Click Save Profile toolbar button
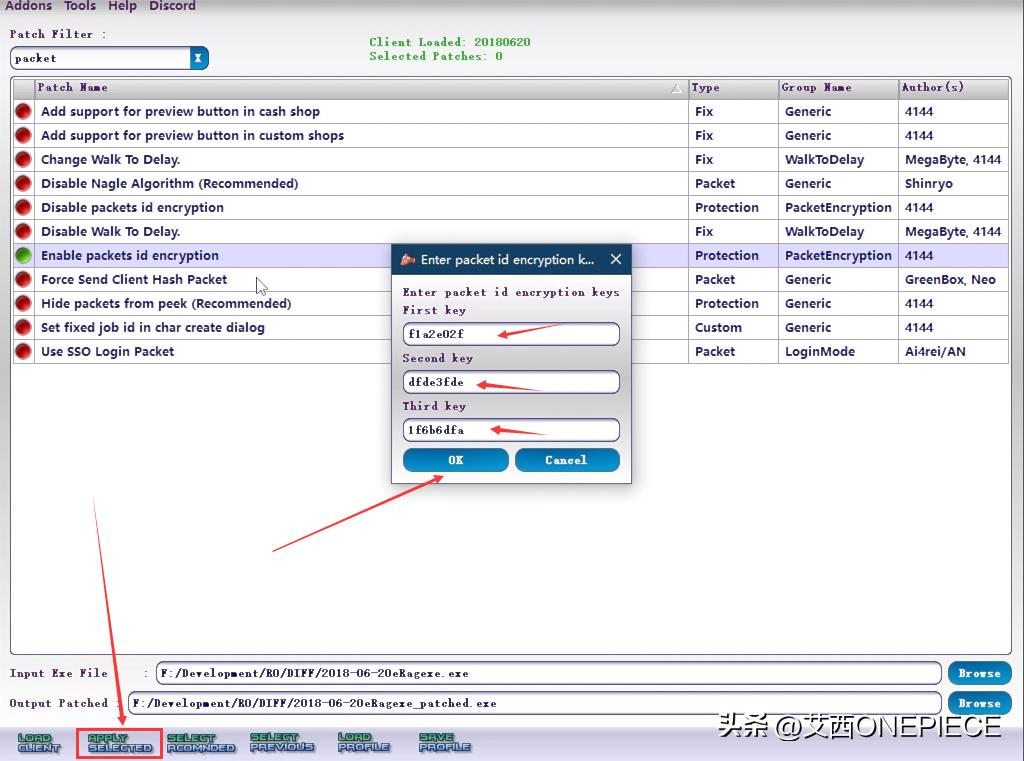 pyautogui.click(x=444, y=743)
